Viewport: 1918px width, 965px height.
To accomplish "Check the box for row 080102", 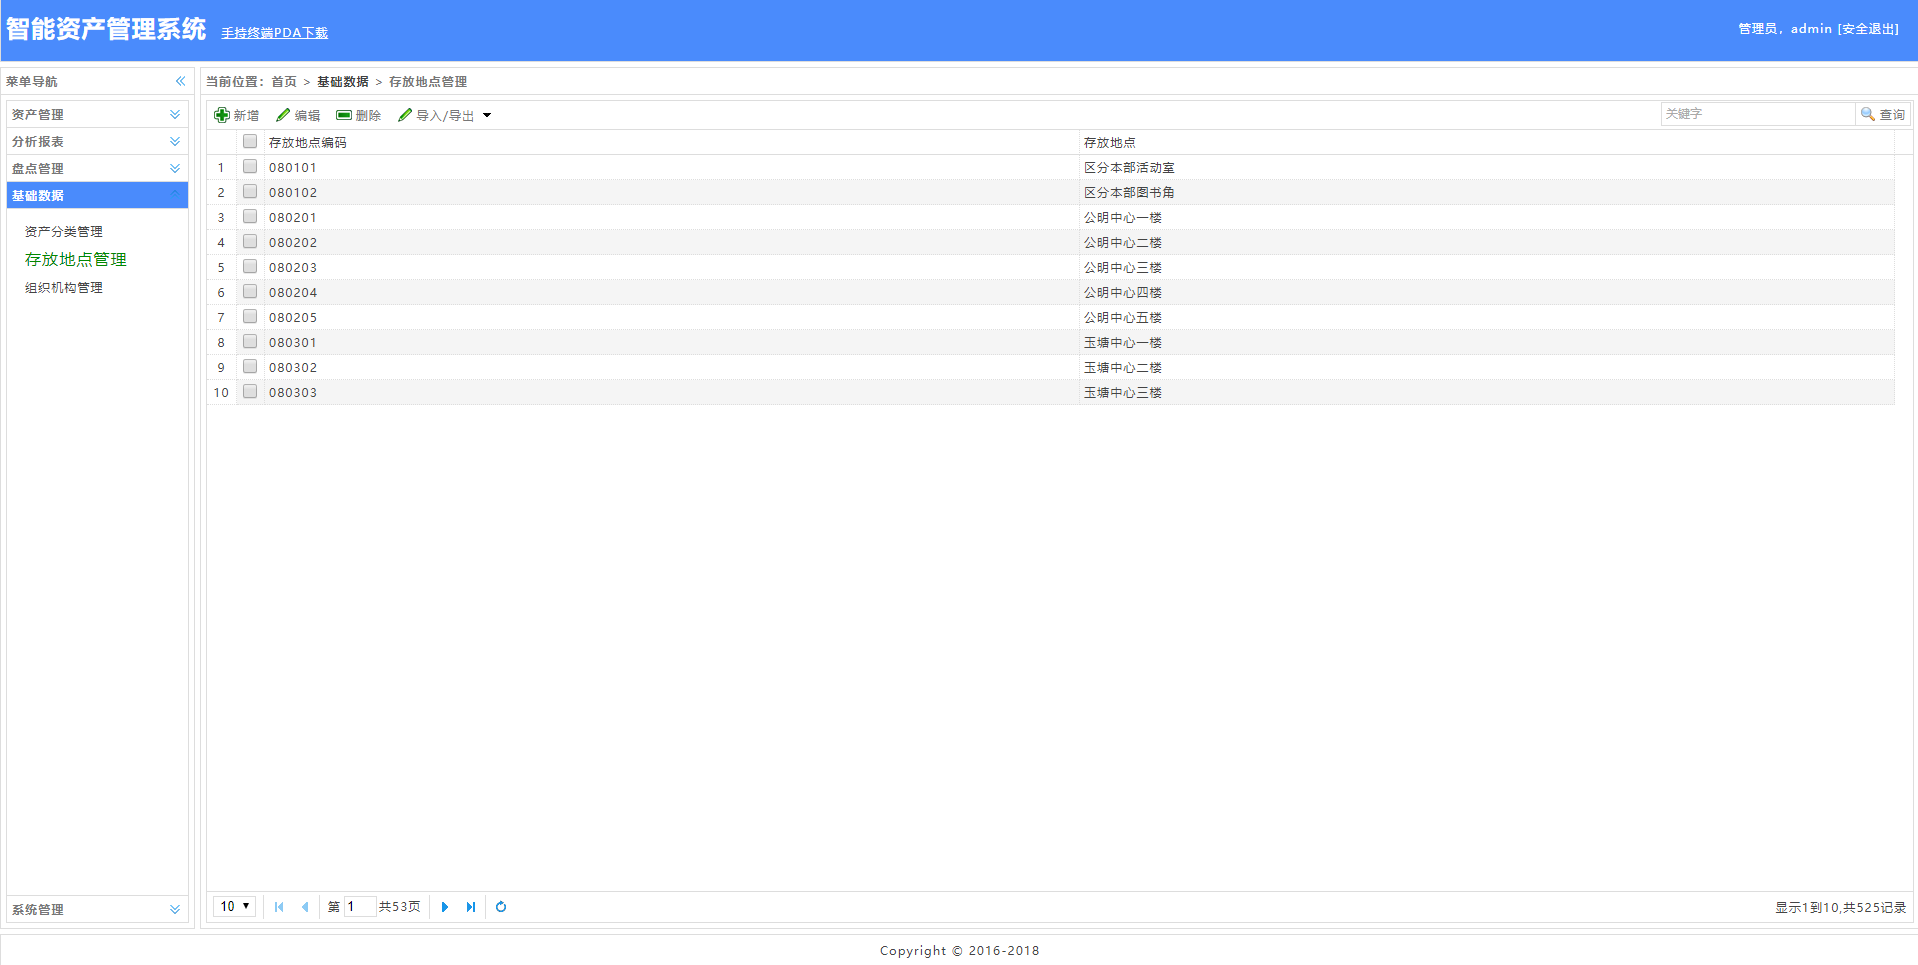I will pyautogui.click(x=250, y=192).
